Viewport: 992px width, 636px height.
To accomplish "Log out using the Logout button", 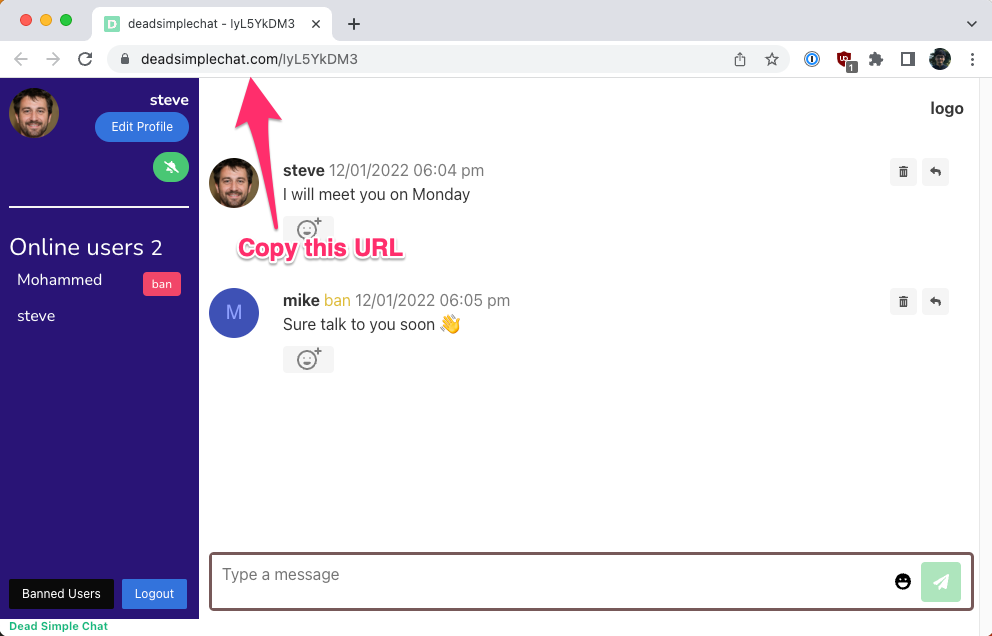I will [x=154, y=594].
